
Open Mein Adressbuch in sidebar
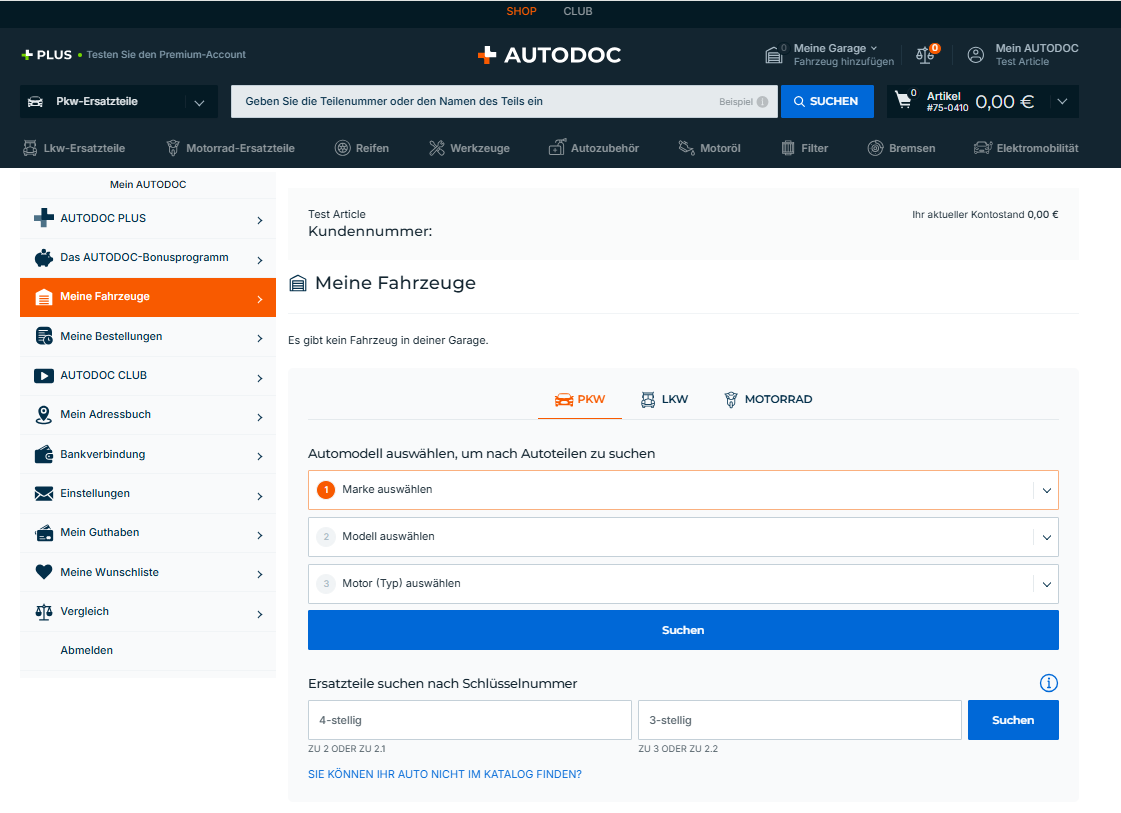147,415
